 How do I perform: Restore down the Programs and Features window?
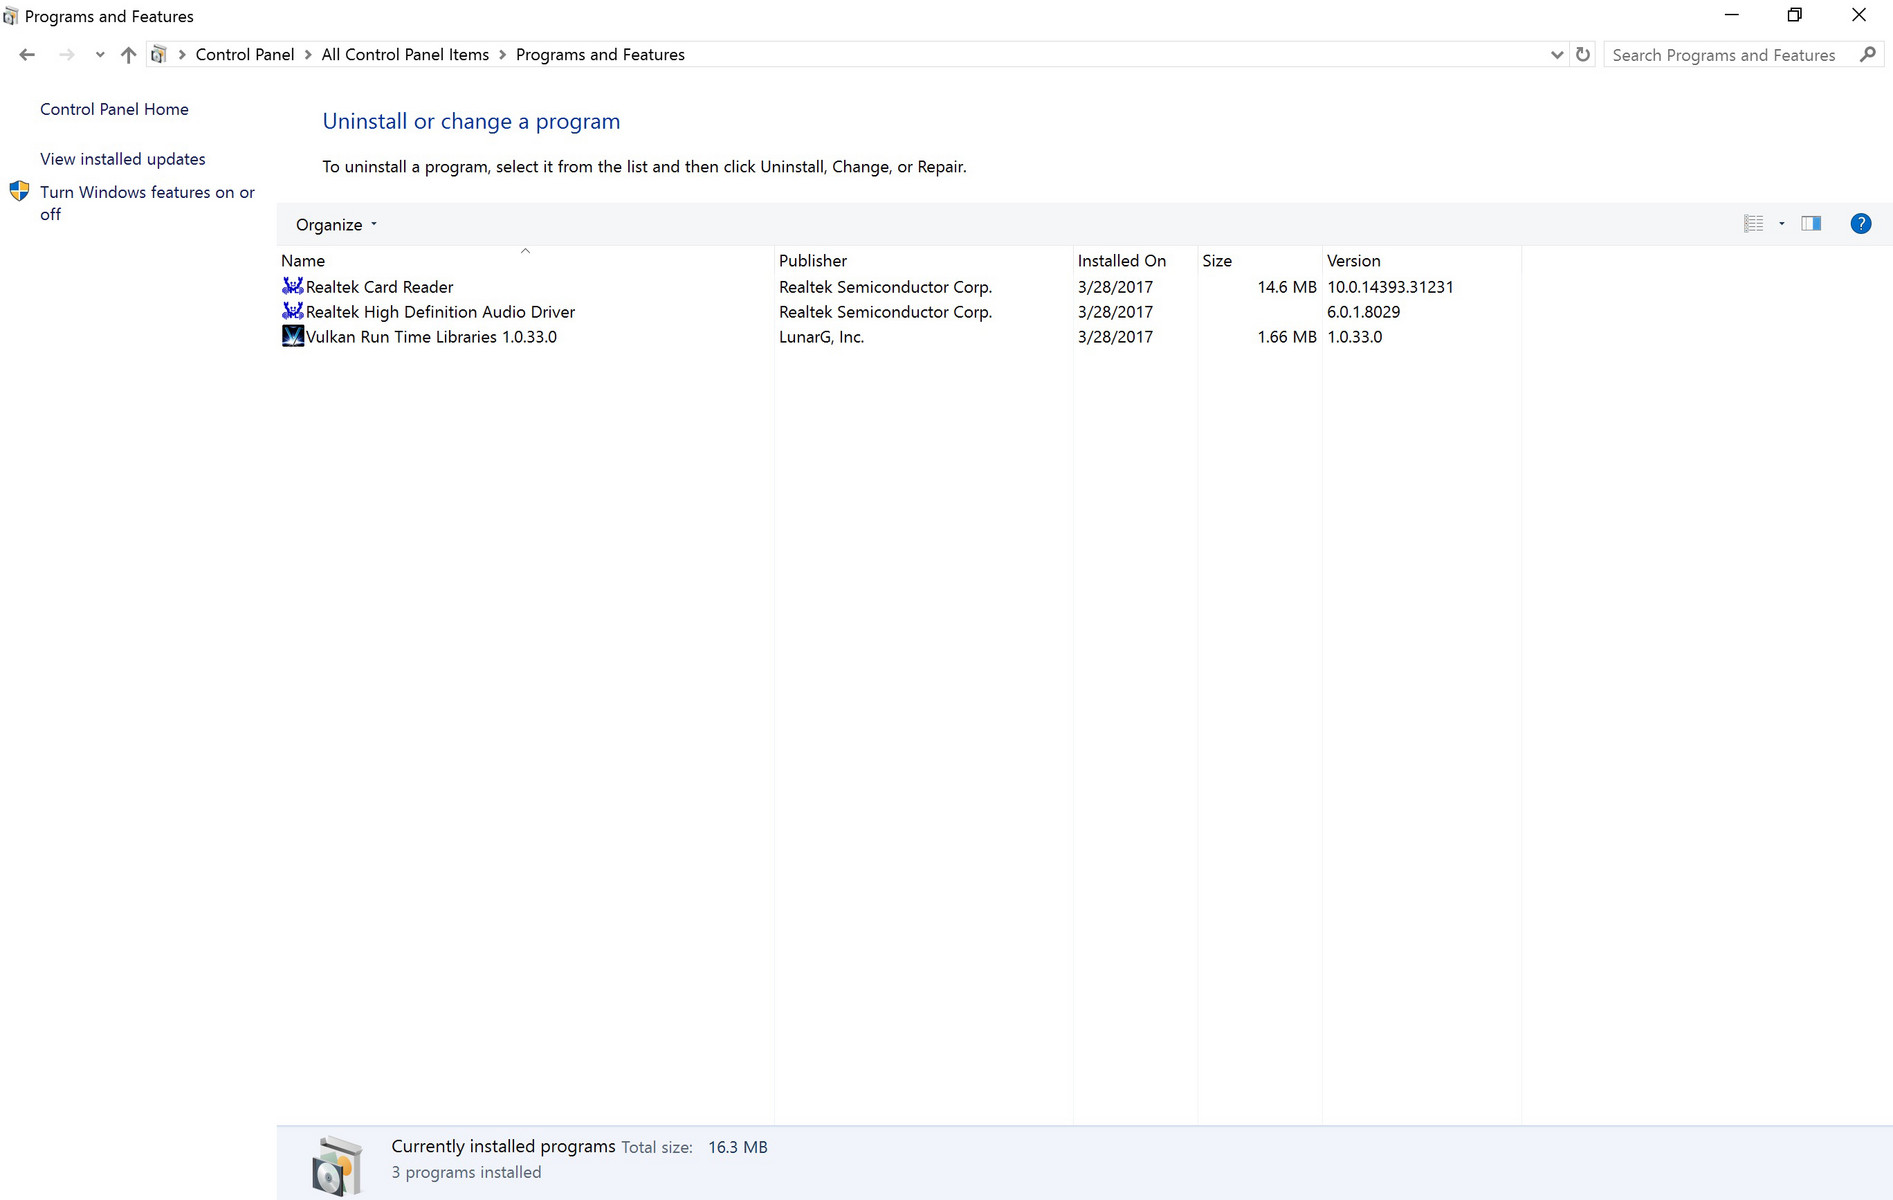tap(1795, 15)
